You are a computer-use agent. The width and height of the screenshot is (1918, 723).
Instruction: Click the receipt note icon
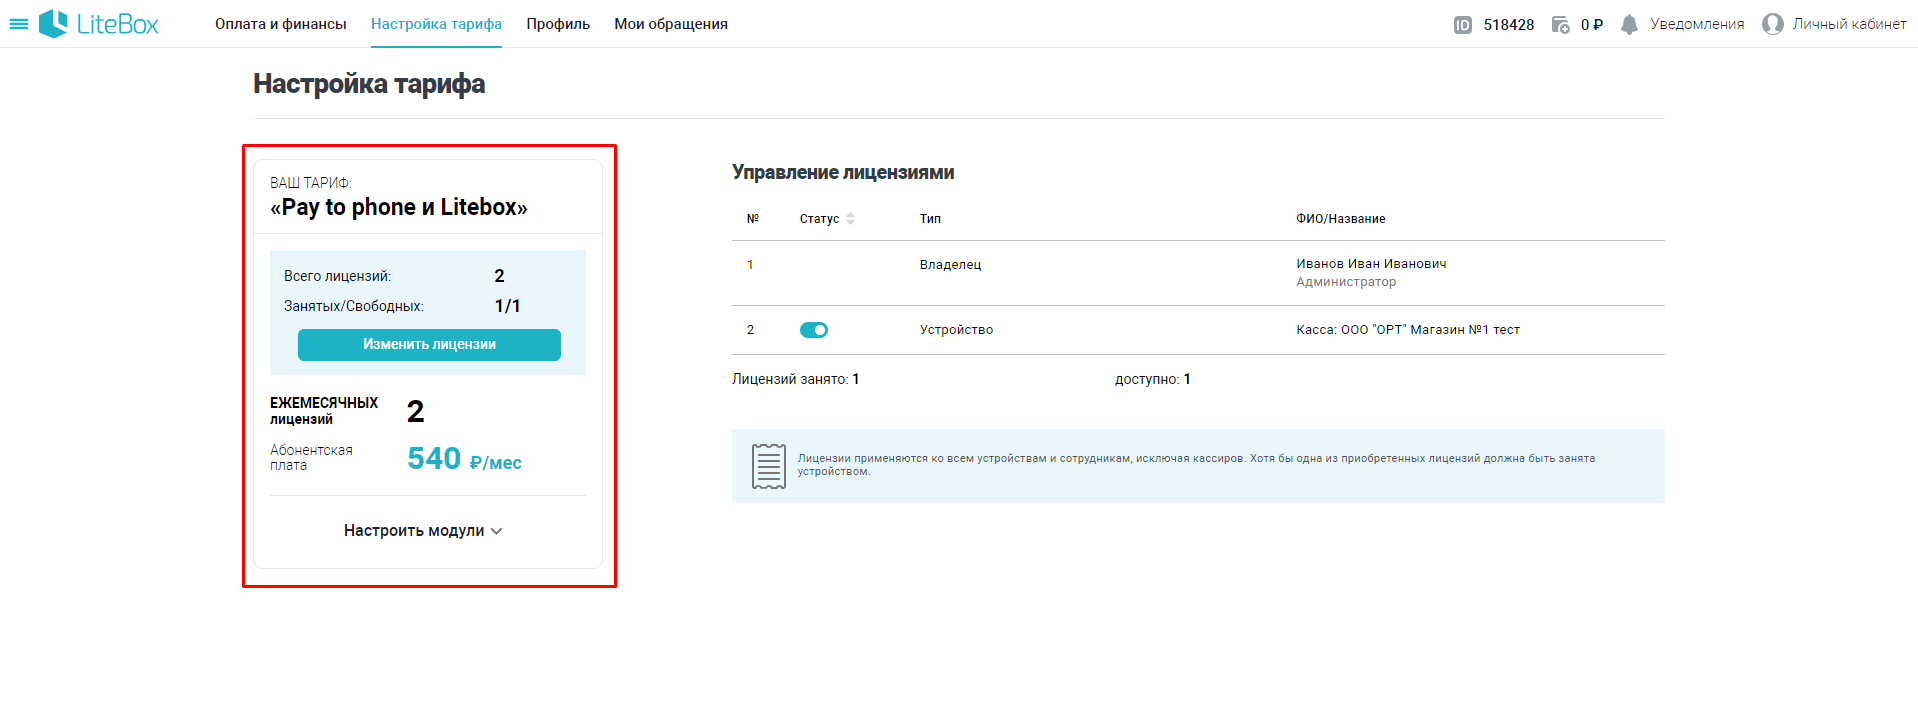[x=768, y=466]
